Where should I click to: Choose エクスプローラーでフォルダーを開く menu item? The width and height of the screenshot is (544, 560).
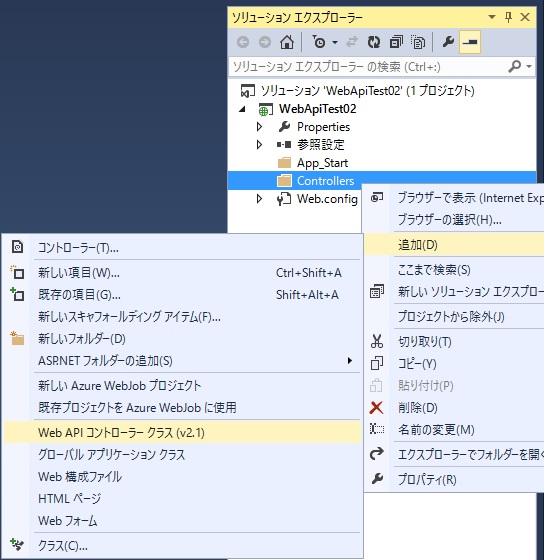[454, 454]
